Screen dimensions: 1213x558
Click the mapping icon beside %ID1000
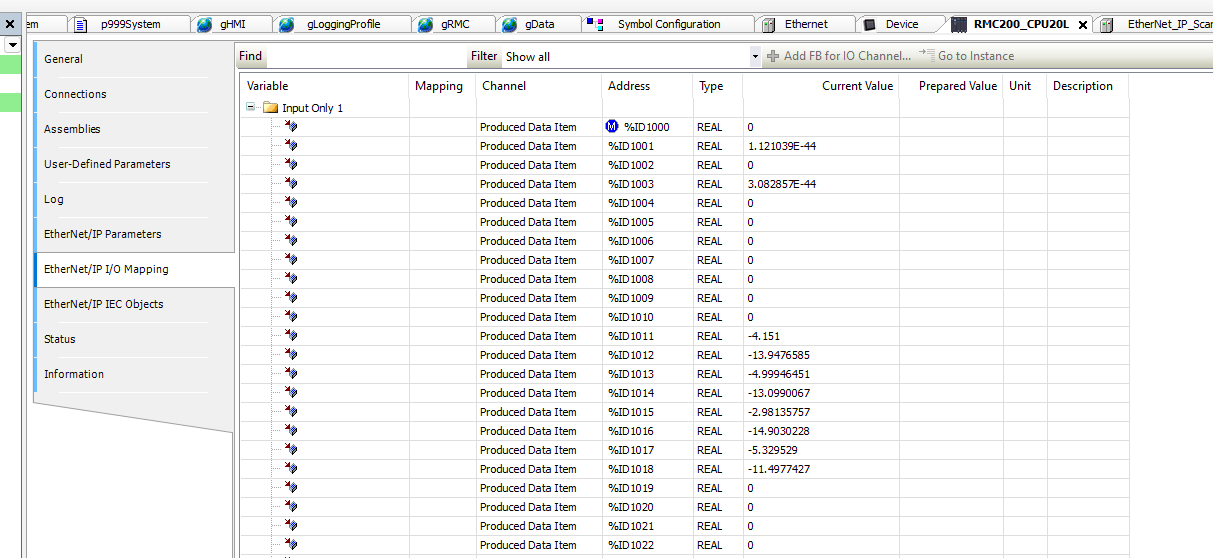(x=612, y=127)
